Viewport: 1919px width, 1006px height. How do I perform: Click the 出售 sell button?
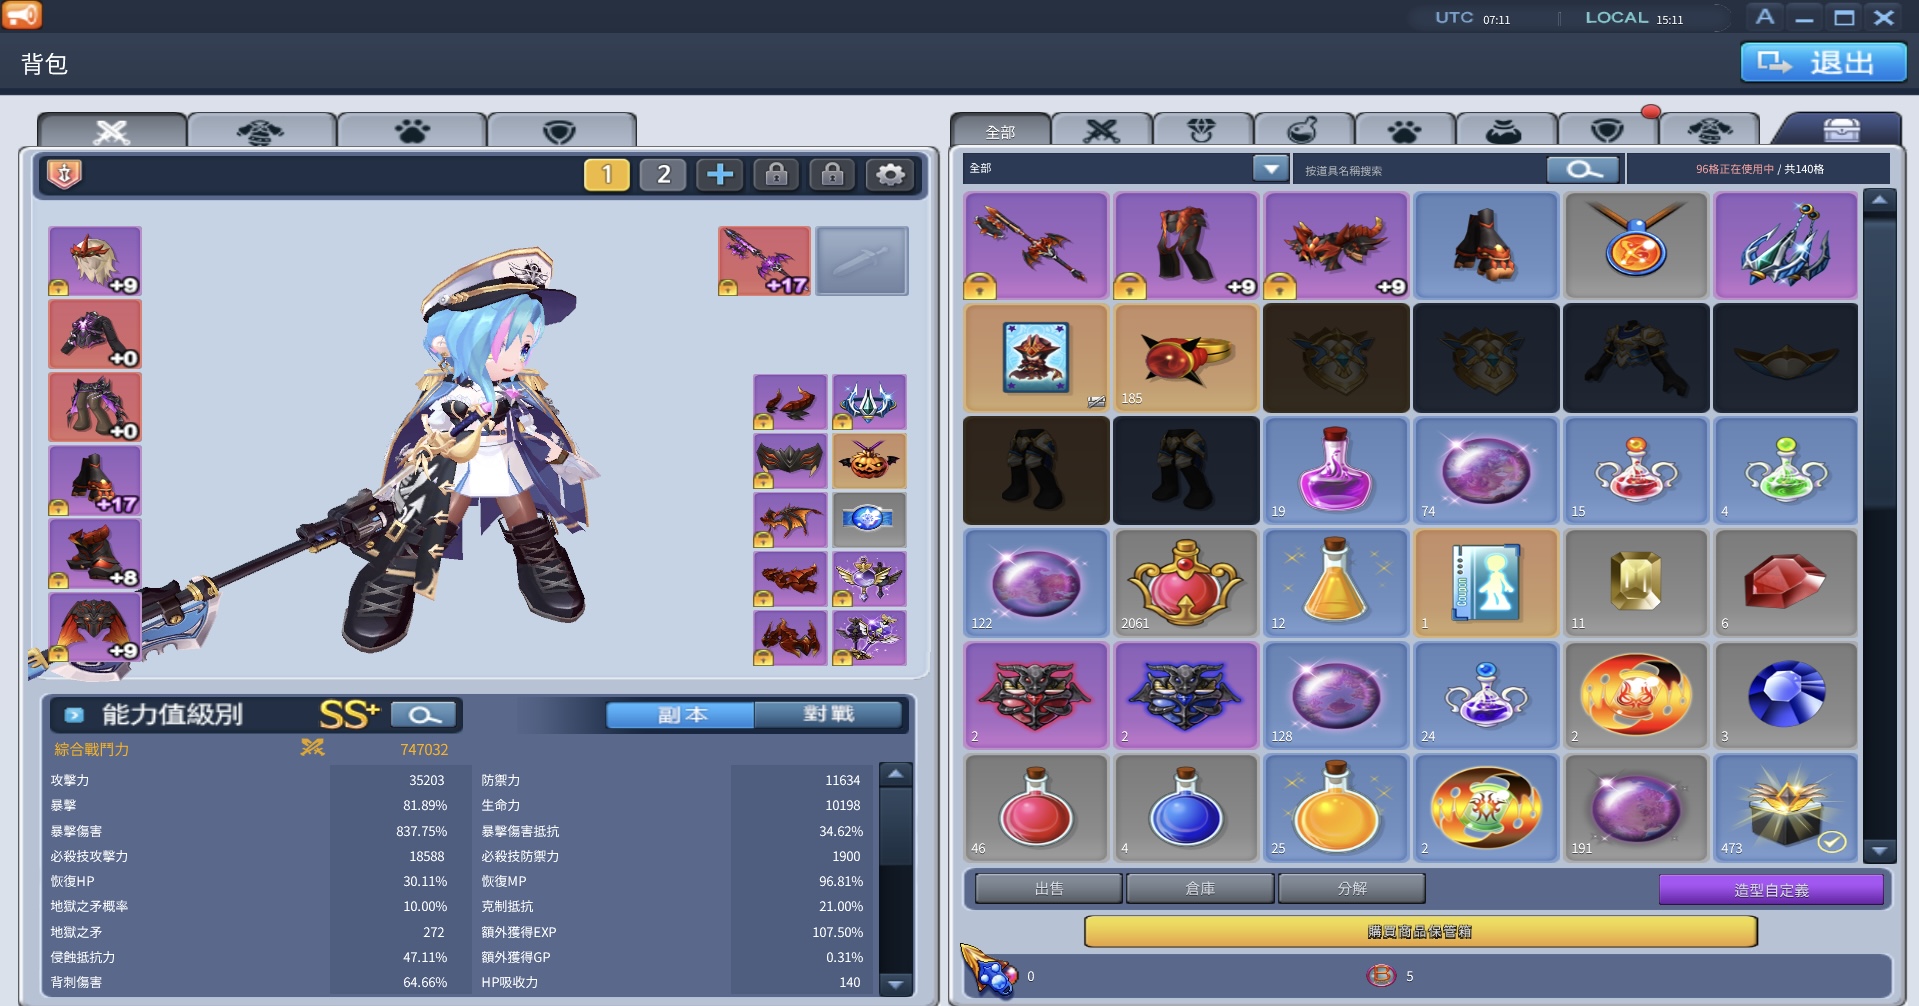tap(1049, 888)
